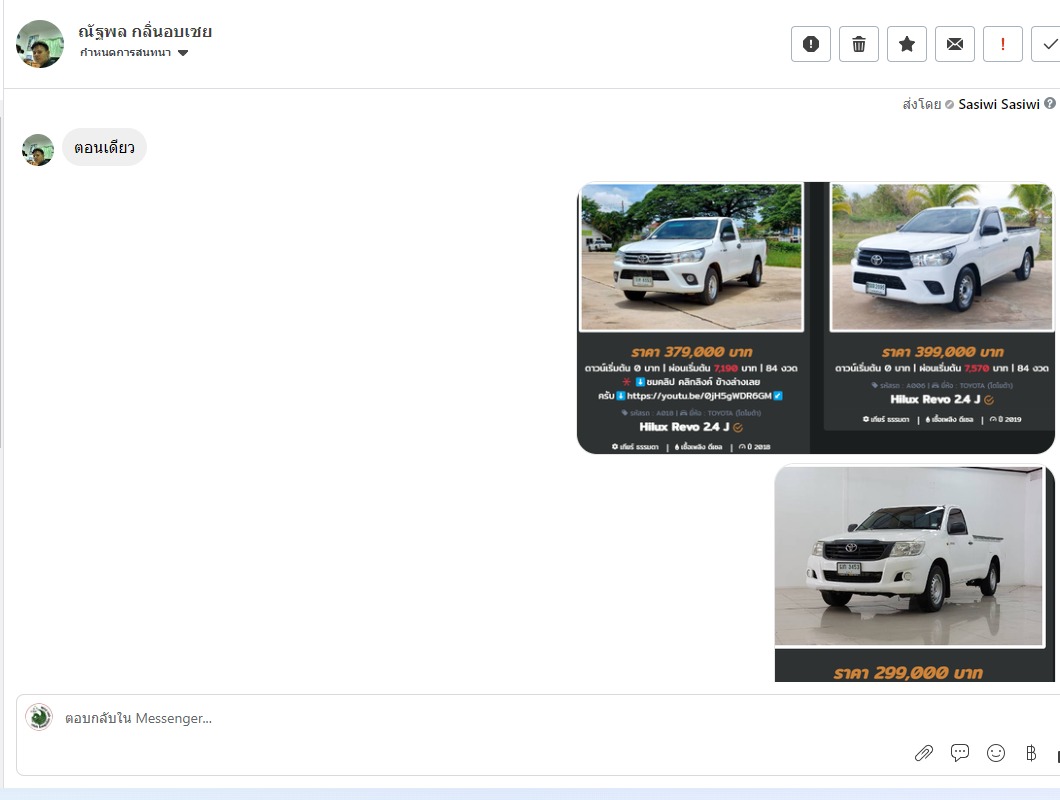Open the 399,000 baht Hilux Revo image
This screenshot has width=1060, height=800.
(942, 317)
